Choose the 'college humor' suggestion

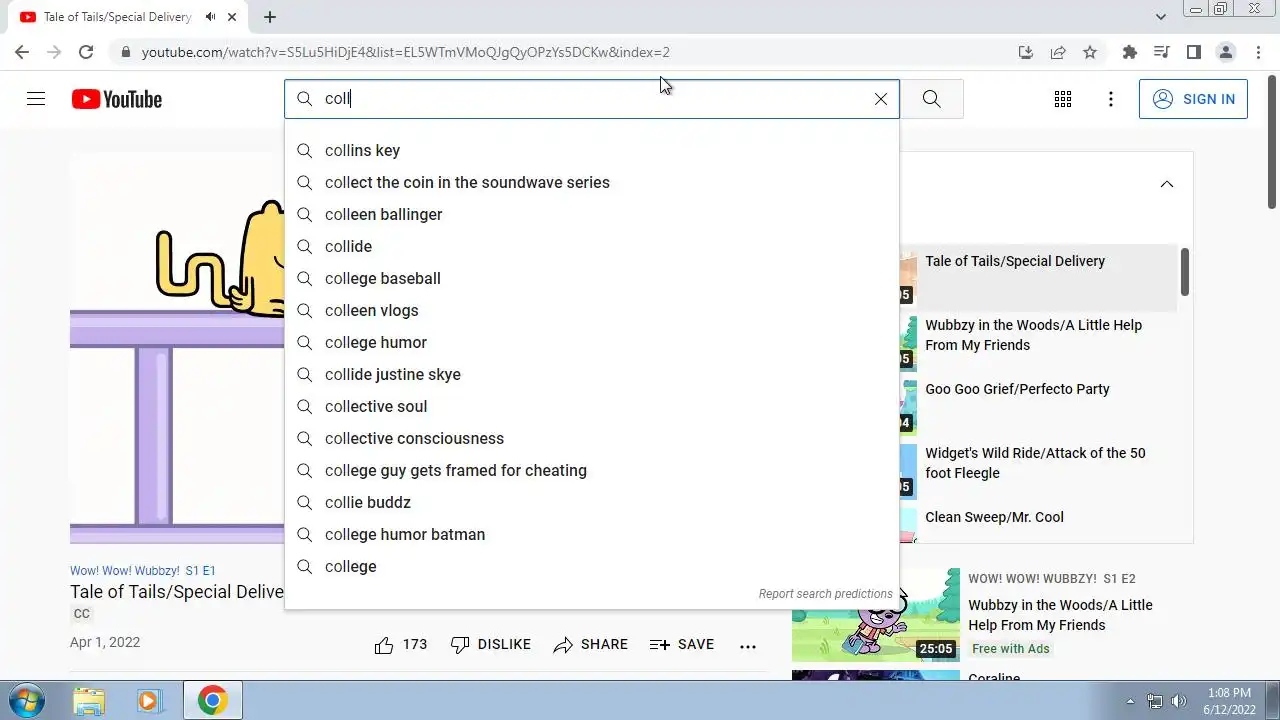(592, 342)
